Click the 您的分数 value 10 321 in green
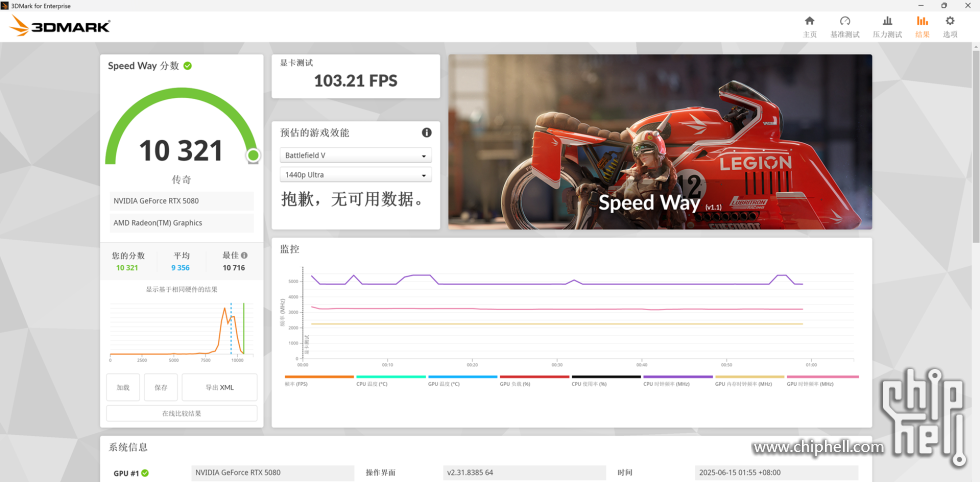This screenshot has height=482, width=980. (128, 268)
